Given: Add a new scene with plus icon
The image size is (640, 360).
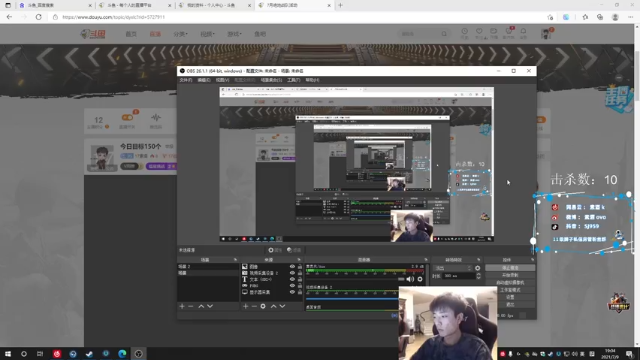Looking at the screenshot, I should pyautogui.click(x=182, y=306).
